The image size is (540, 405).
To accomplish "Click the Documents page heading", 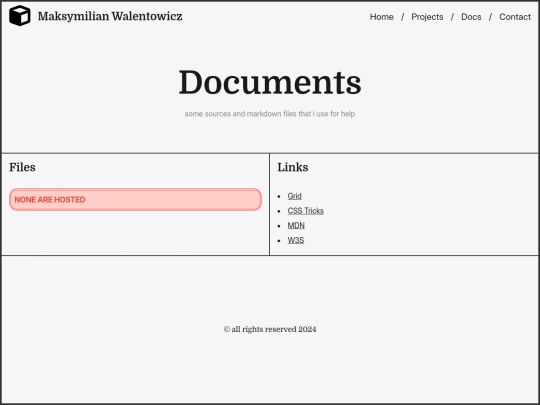I will 270,82.
